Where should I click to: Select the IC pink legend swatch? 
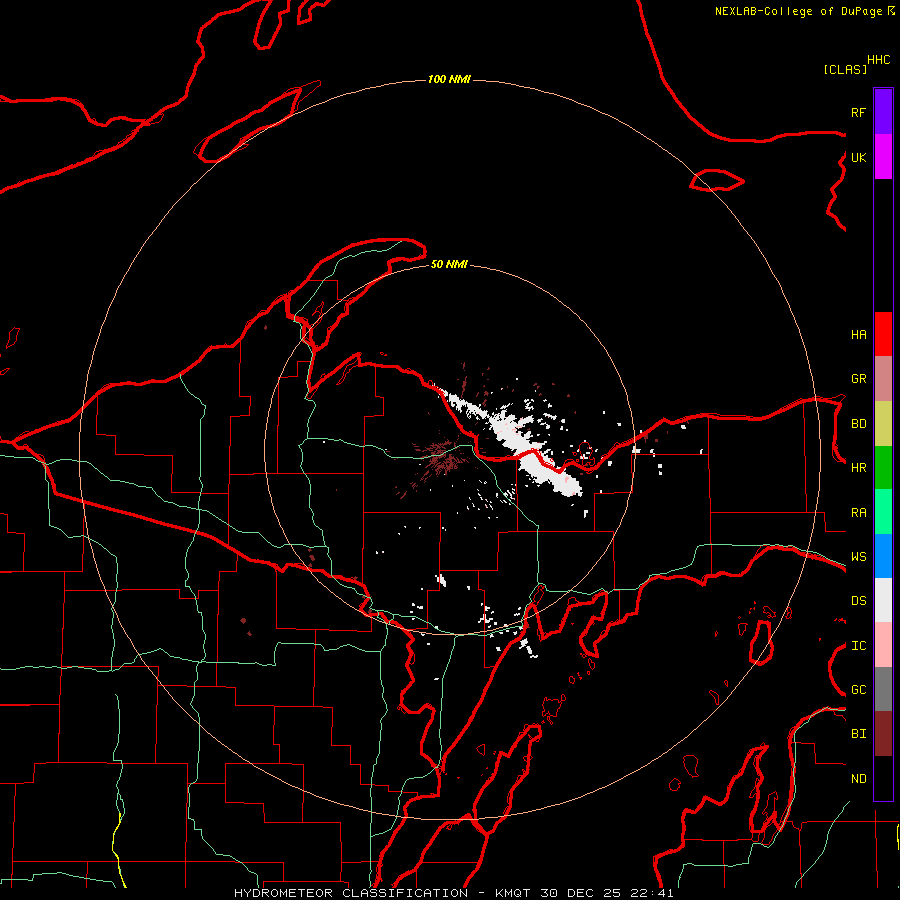(883, 645)
